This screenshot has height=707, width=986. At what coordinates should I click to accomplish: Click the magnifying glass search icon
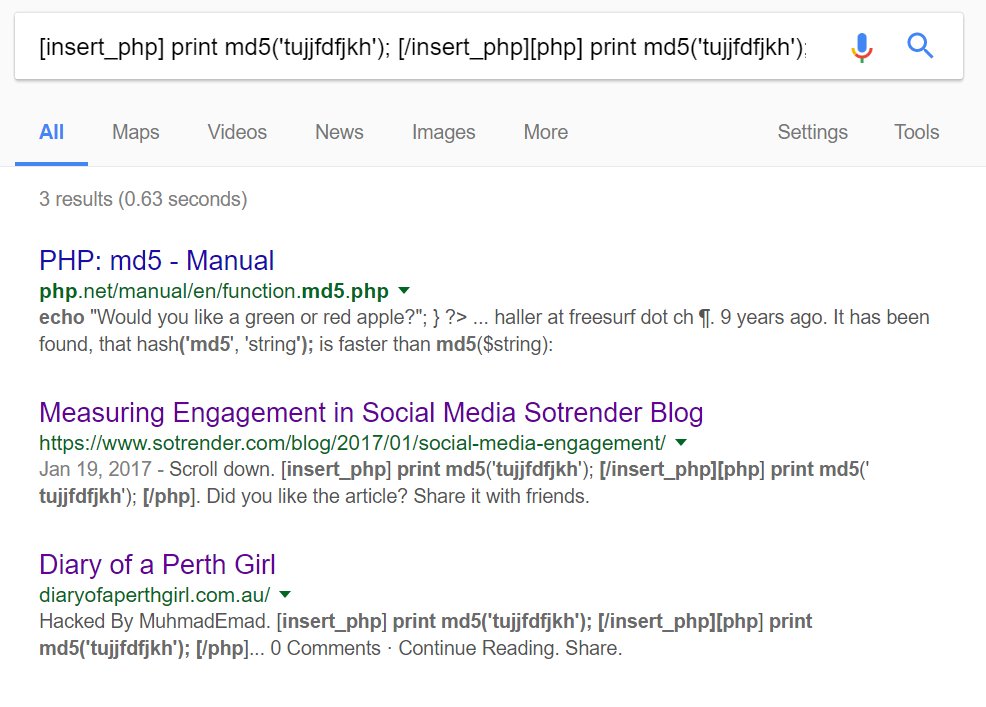coord(920,45)
